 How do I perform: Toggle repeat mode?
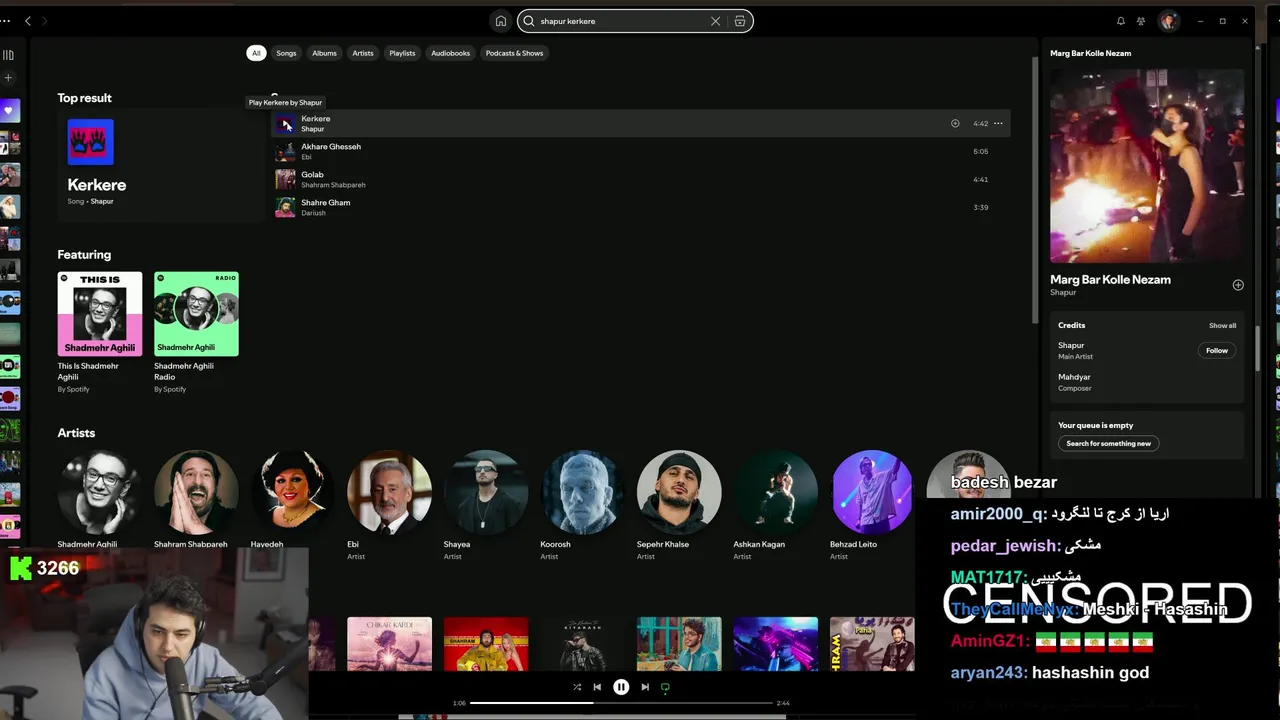(x=665, y=687)
